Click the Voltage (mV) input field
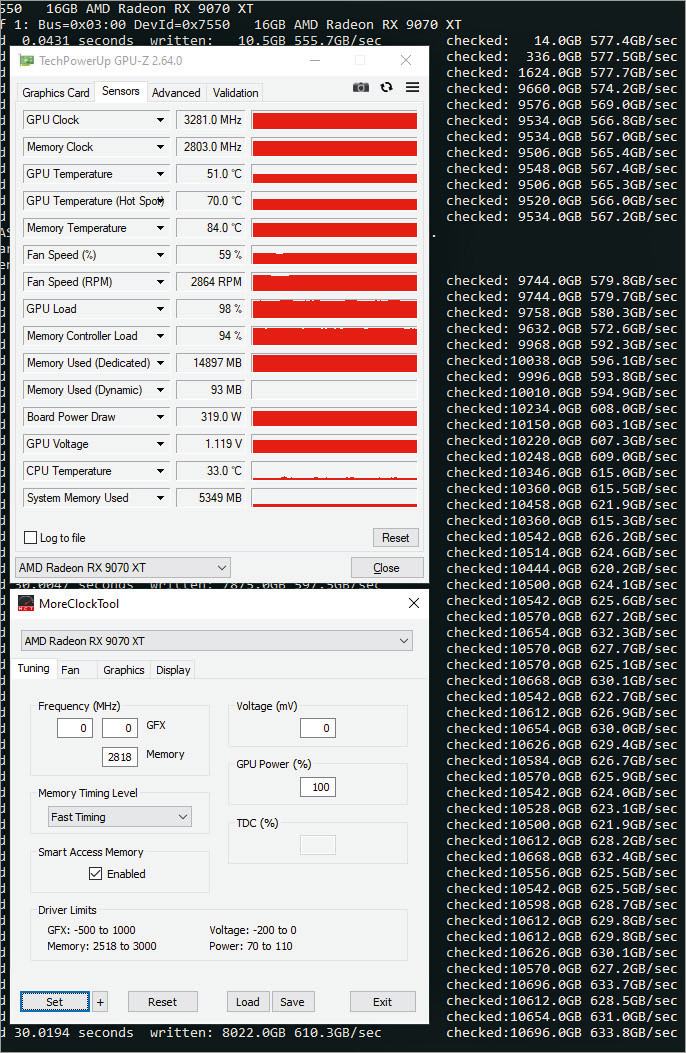The width and height of the screenshot is (686, 1053). pos(317,728)
